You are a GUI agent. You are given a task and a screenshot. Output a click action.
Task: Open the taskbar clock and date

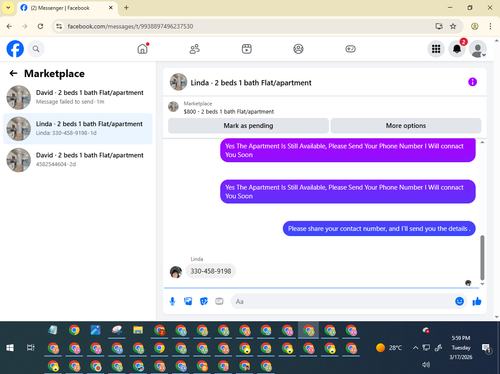(x=461, y=348)
